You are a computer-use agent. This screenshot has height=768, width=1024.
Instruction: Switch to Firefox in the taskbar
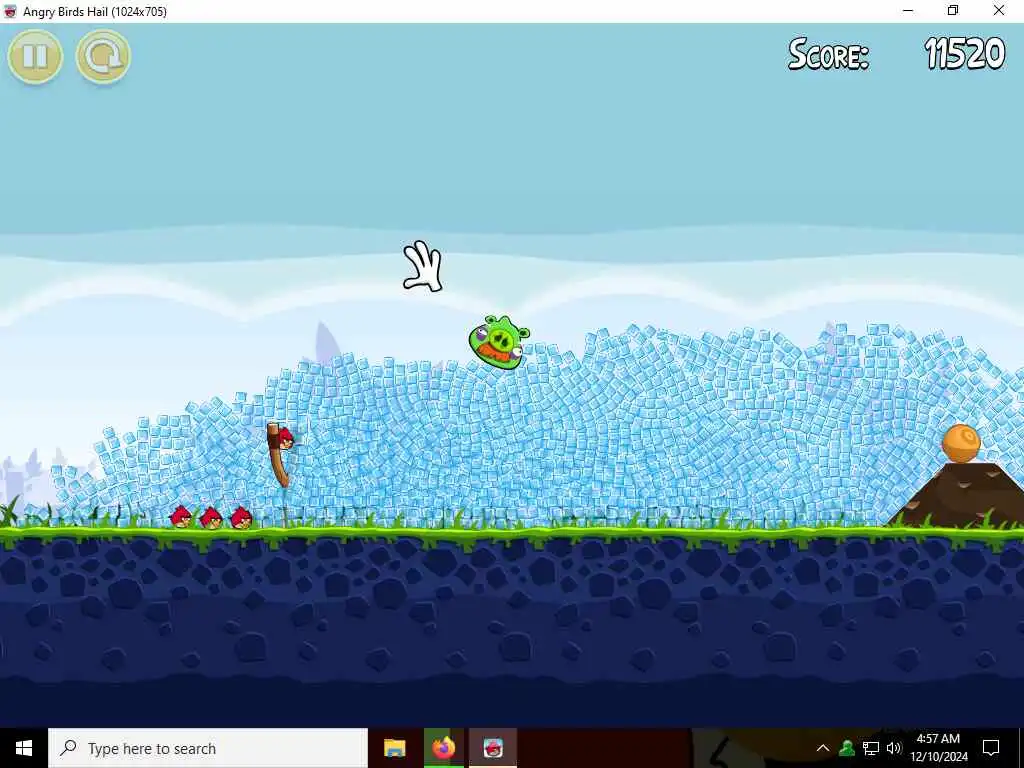(443, 748)
